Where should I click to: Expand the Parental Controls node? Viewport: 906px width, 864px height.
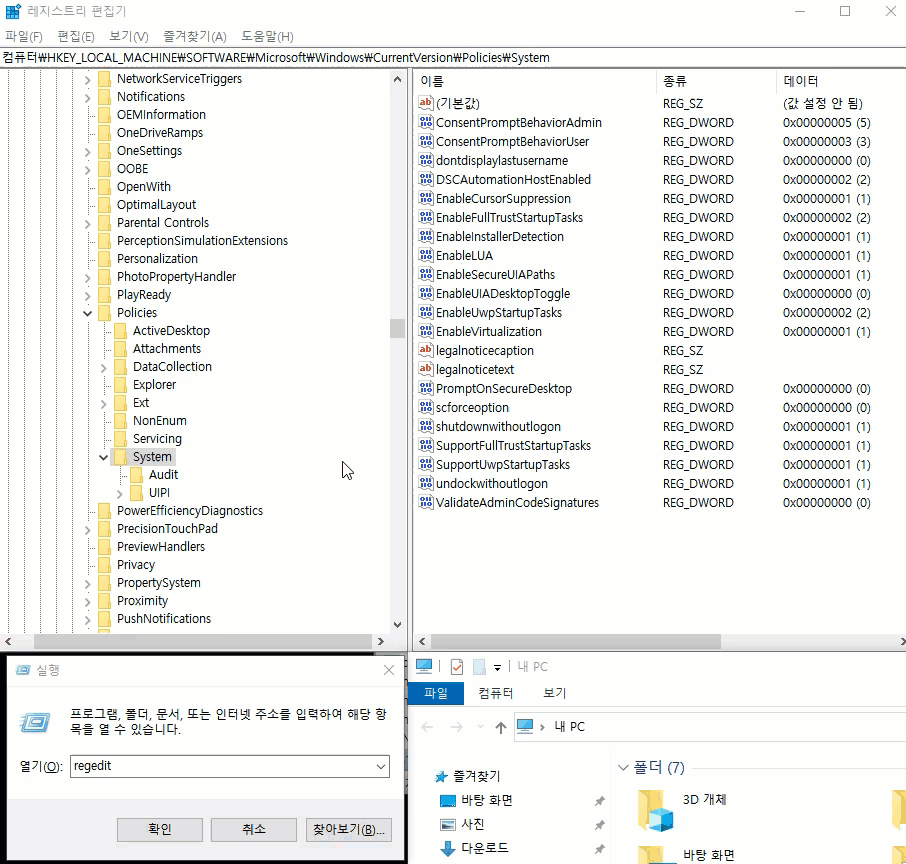[x=88, y=224]
